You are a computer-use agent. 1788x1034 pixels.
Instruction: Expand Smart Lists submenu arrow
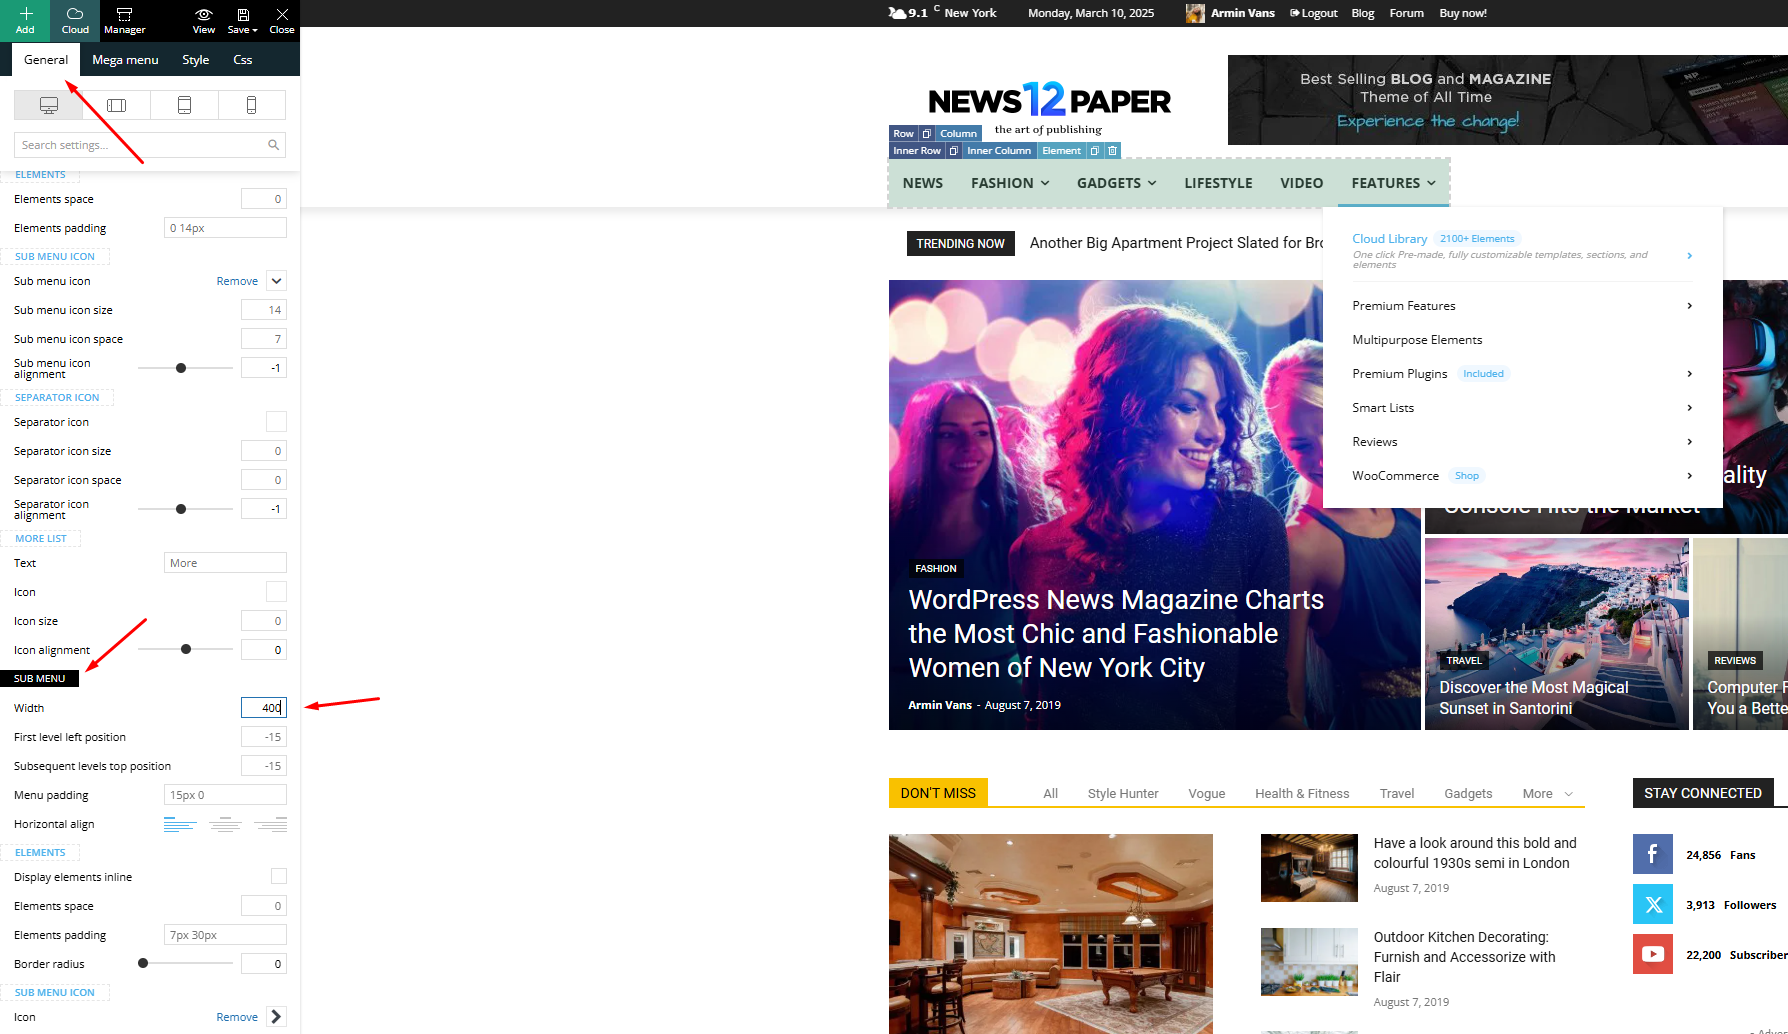1690,408
